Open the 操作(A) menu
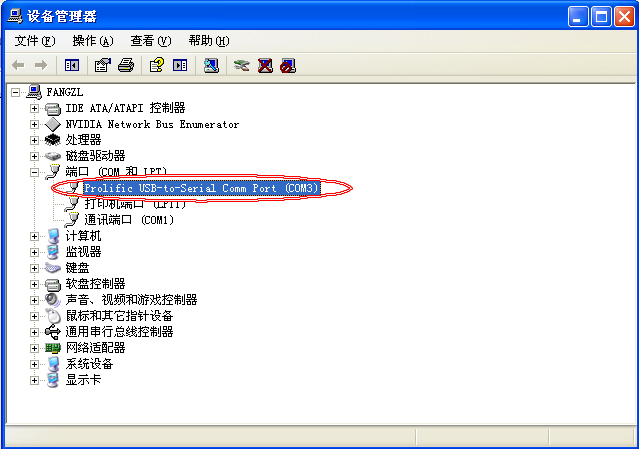This screenshot has height=449, width=639. 93,41
